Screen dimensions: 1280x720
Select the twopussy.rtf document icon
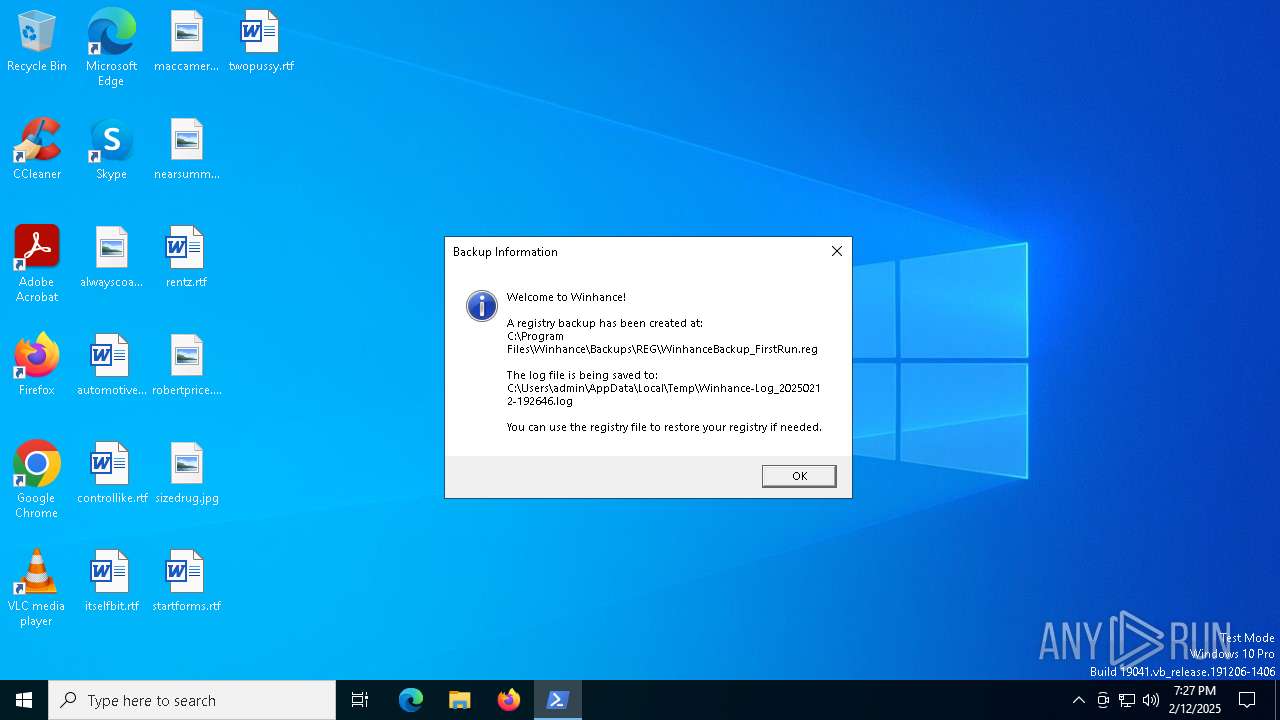(x=261, y=41)
